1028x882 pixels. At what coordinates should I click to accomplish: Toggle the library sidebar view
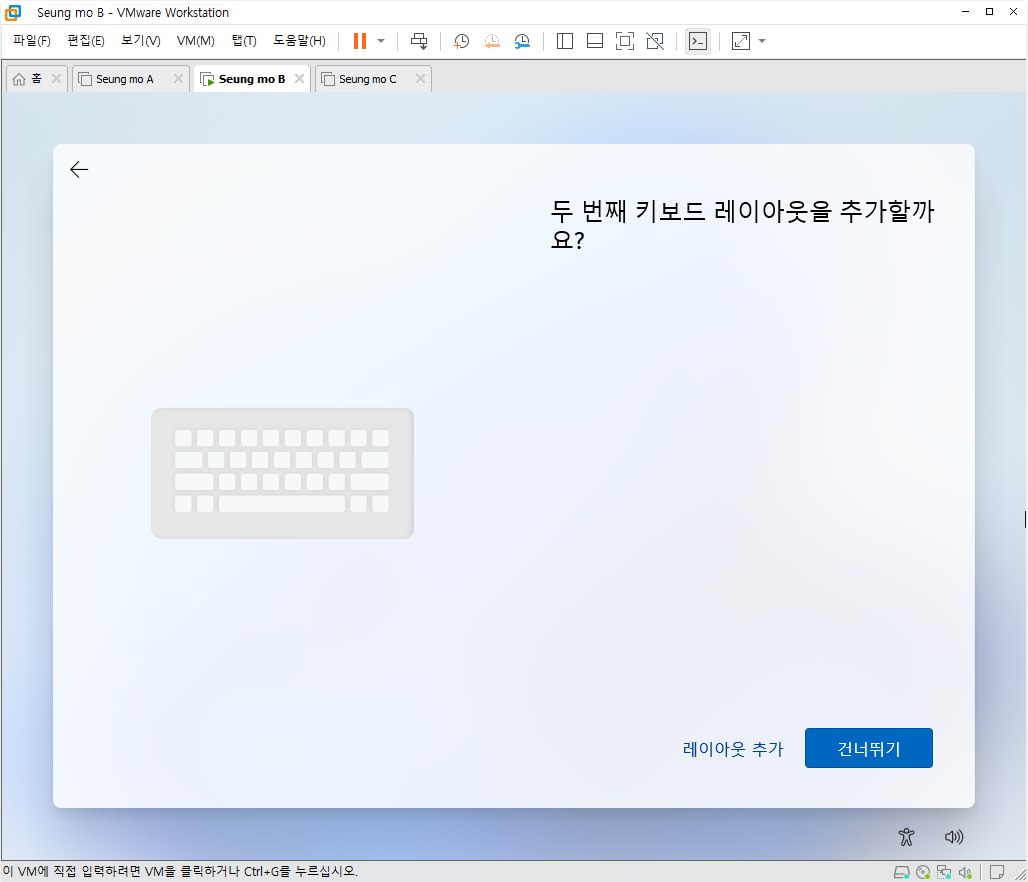click(x=564, y=41)
